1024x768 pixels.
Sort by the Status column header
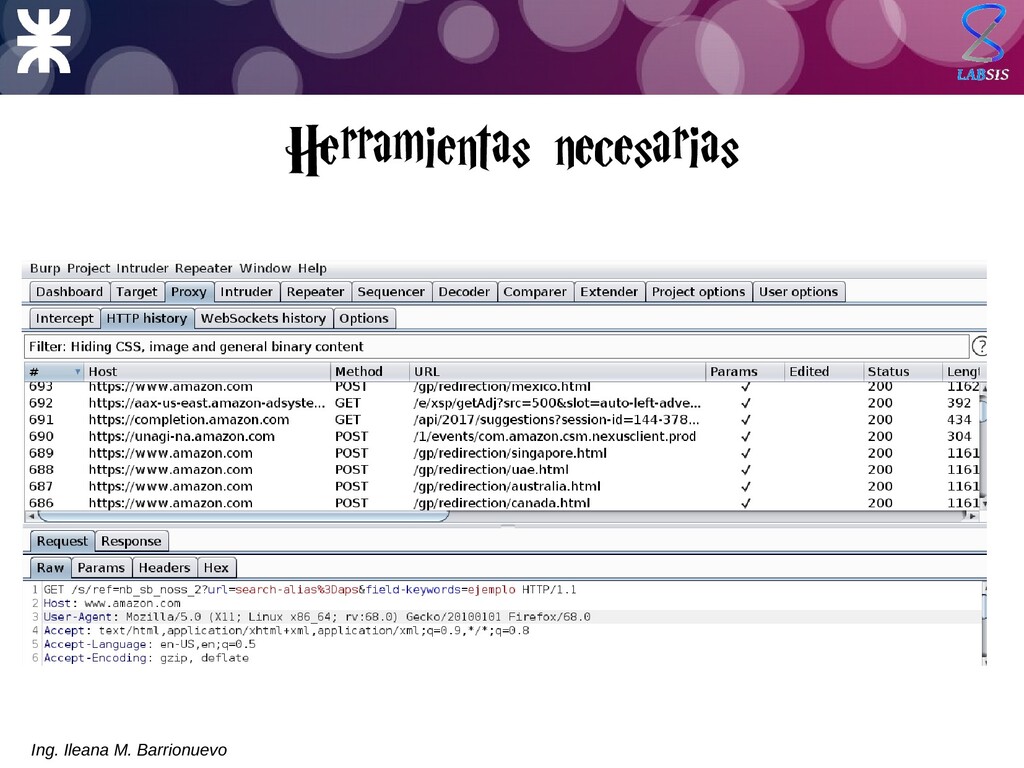(902, 372)
